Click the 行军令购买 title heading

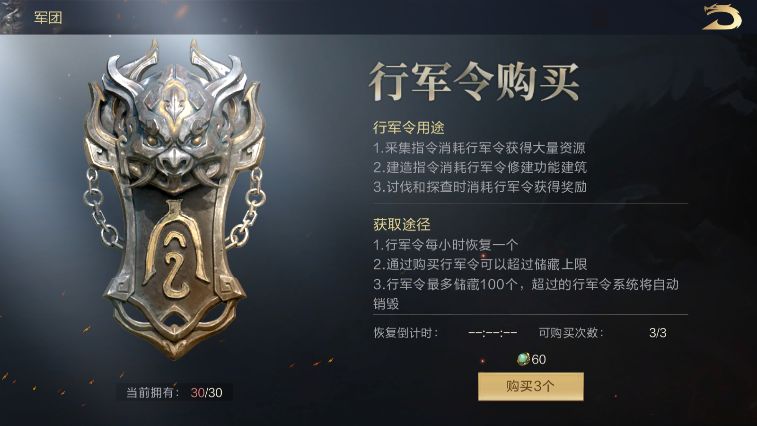[x=474, y=82]
